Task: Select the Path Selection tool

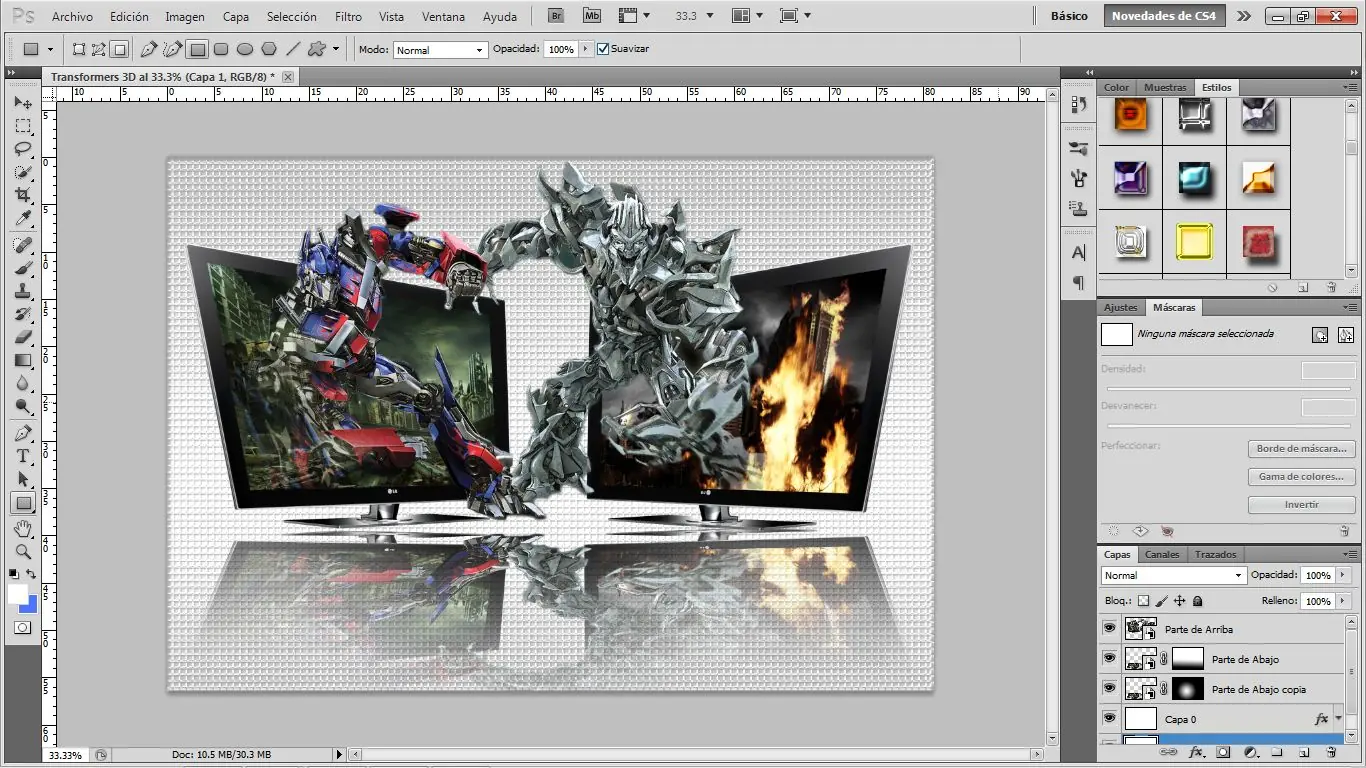Action: (x=23, y=480)
